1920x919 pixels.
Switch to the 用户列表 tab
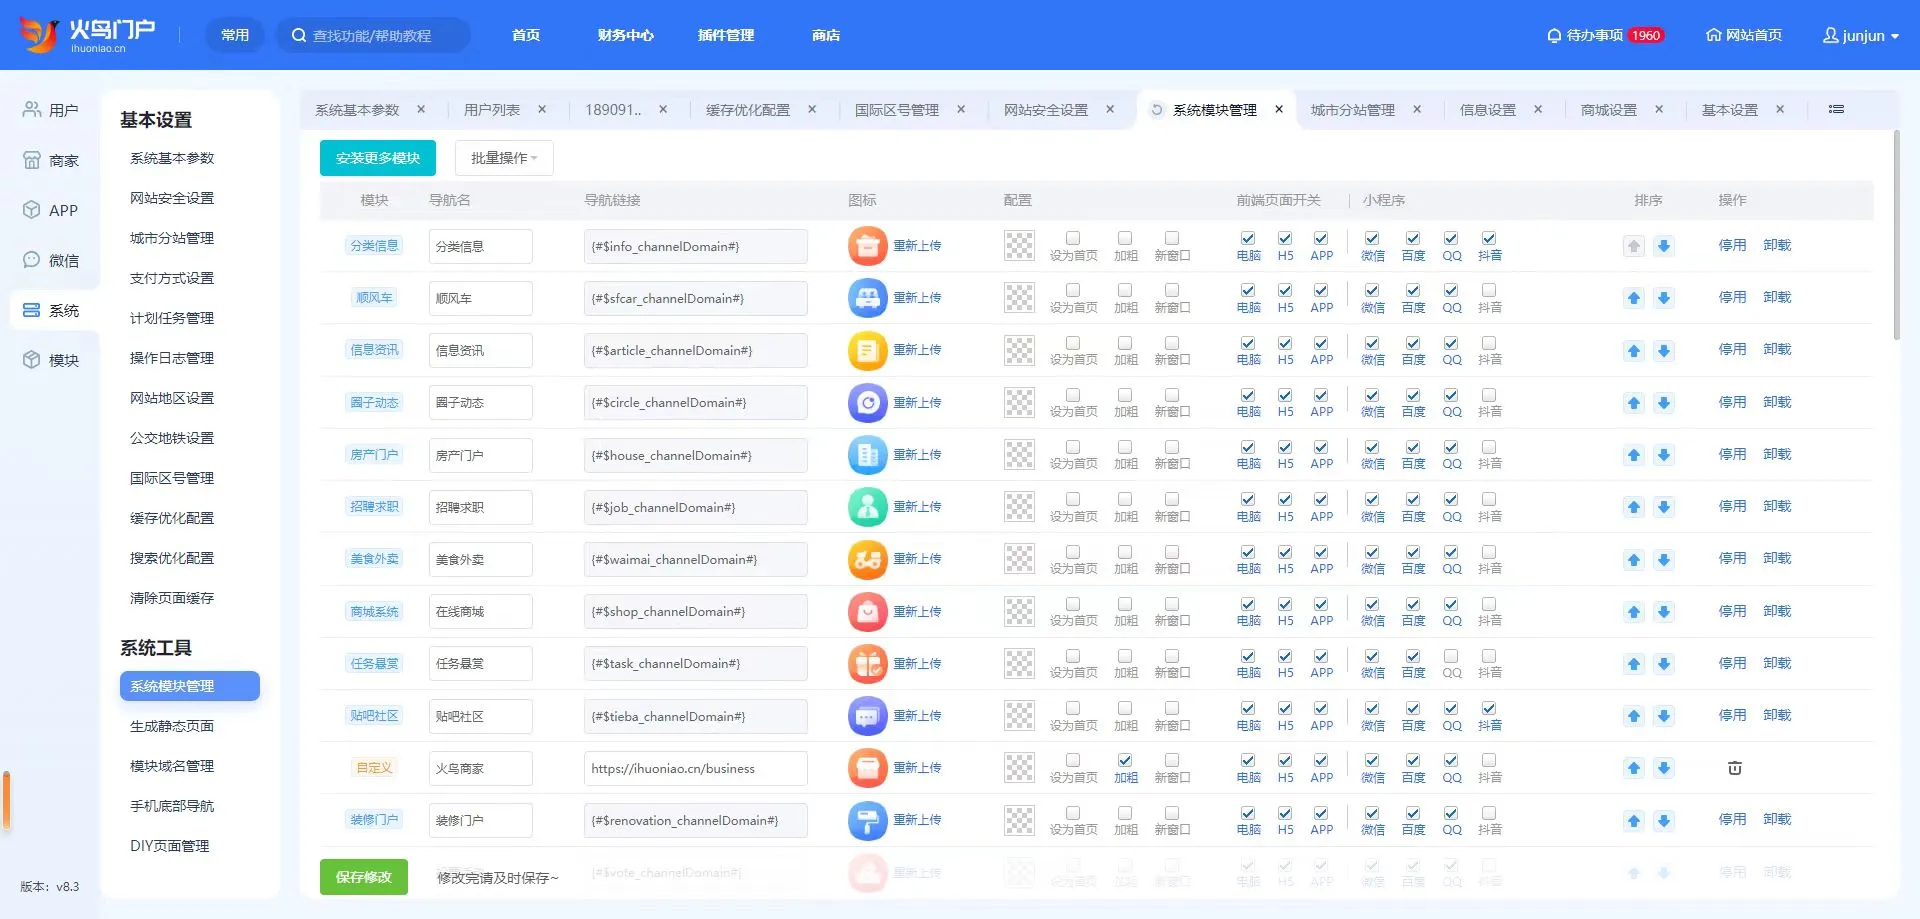(492, 110)
